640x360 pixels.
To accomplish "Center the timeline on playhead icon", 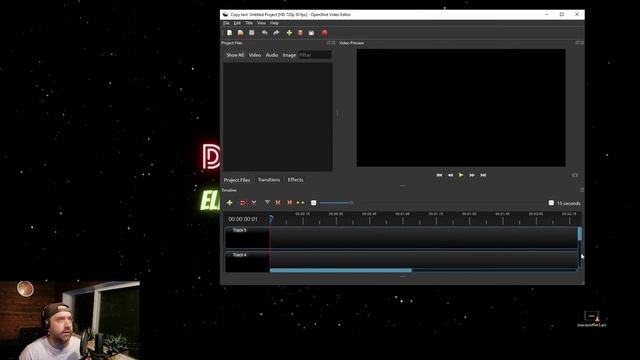I will [x=300, y=203].
